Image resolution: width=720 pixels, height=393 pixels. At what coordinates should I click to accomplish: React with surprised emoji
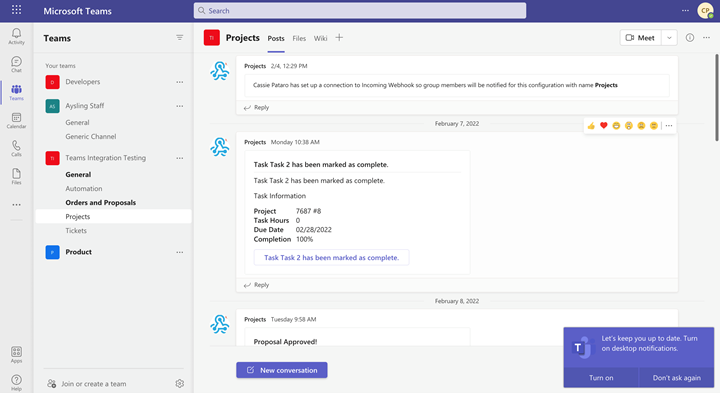(629, 126)
